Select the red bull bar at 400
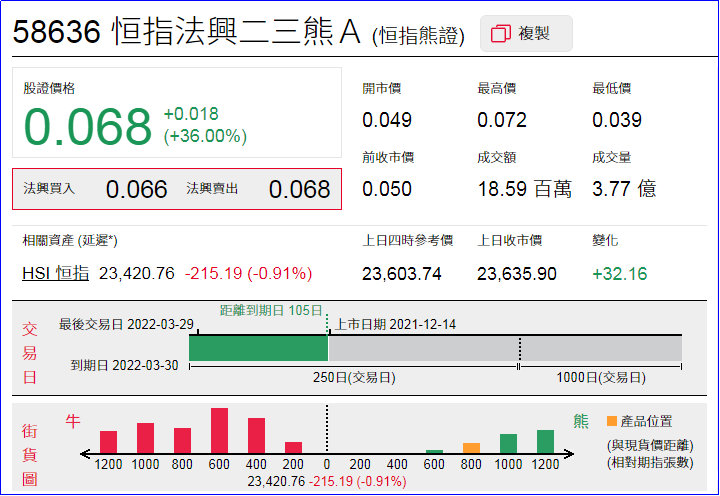720x496 pixels. coord(256,436)
